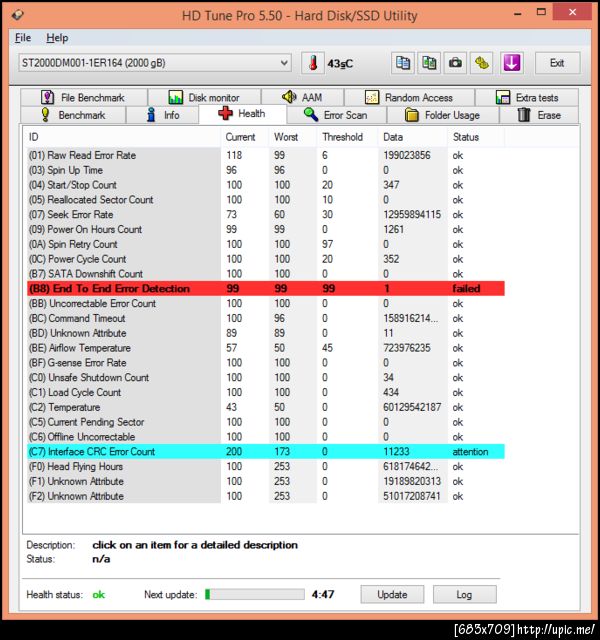This screenshot has height=640, width=600.
Task: Select Interface CRC Error Count row
Action: [266, 451]
